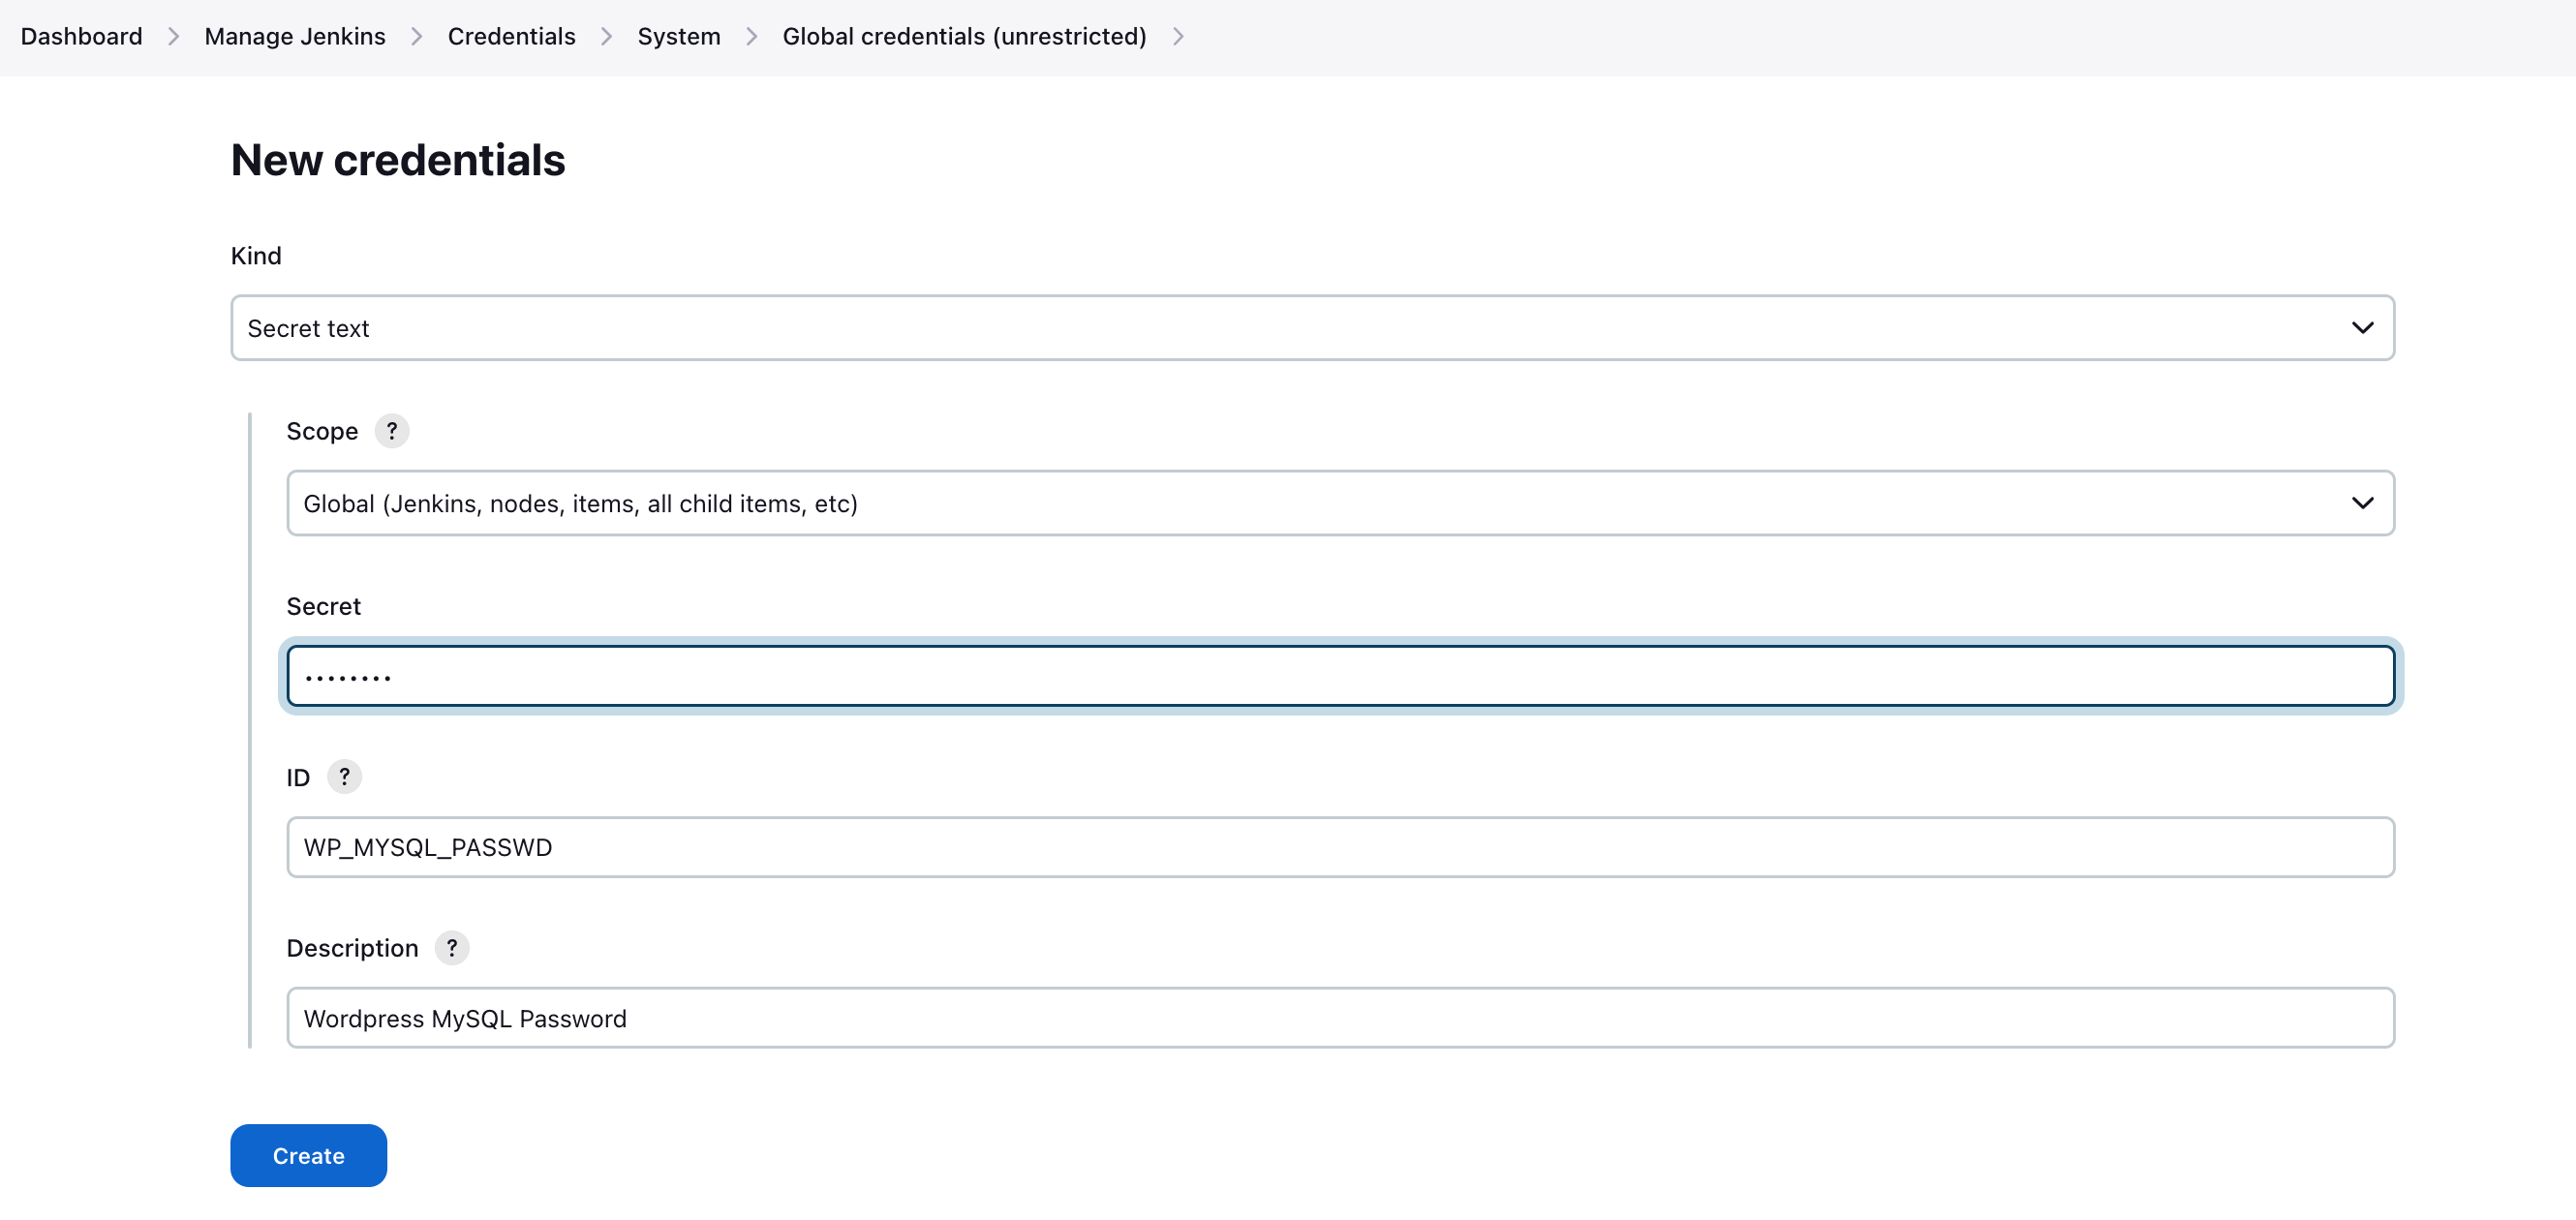2576x1220 pixels.
Task: Click the chevron after Global credentials breadcrumb
Action: point(1178,37)
